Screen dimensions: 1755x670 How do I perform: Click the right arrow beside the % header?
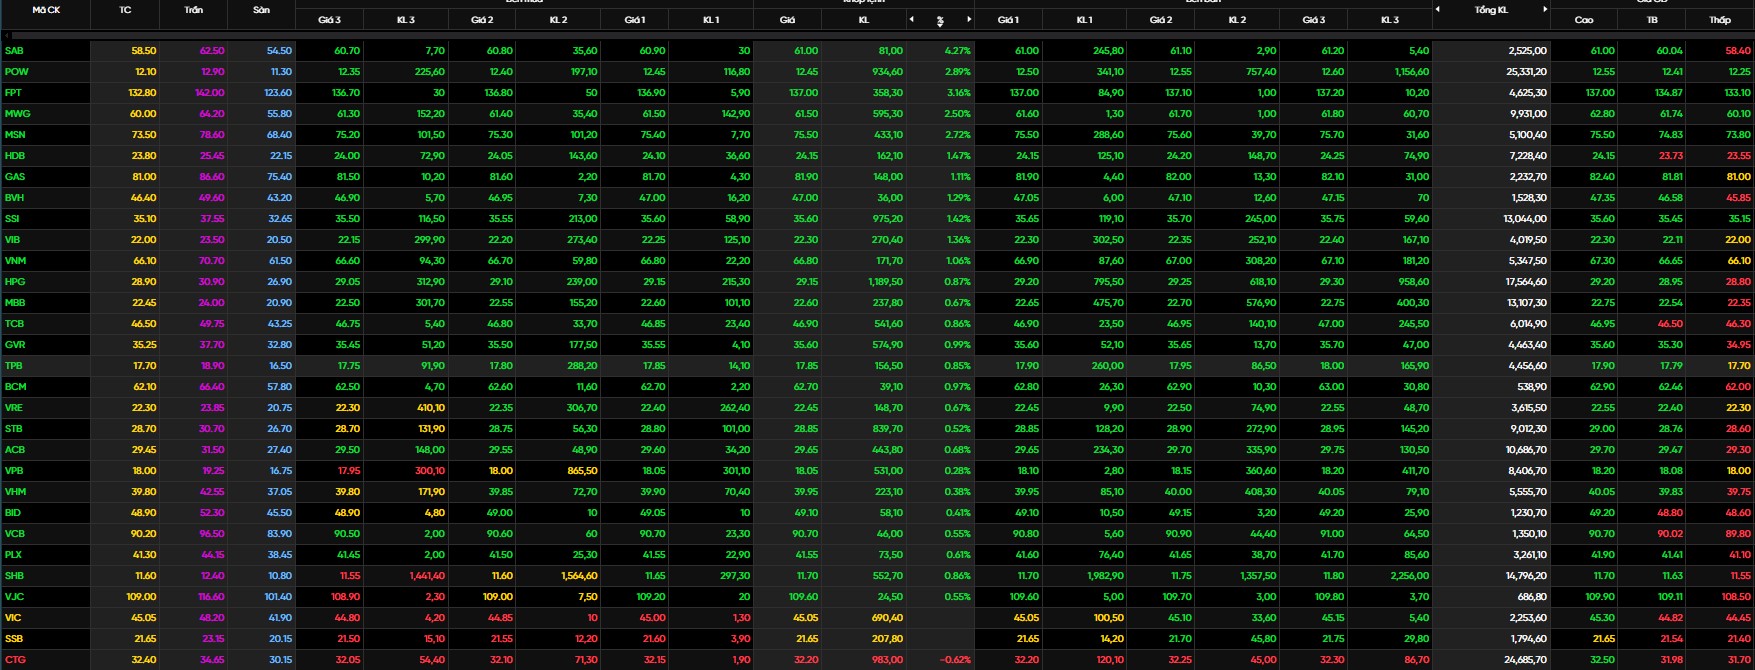point(968,19)
